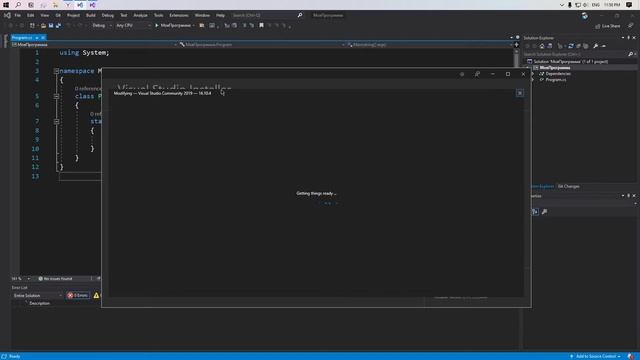Image resolution: width=640 pixels, height=360 pixels.
Task: Click the Home icon in Solution Explorer
Action: 542,46
